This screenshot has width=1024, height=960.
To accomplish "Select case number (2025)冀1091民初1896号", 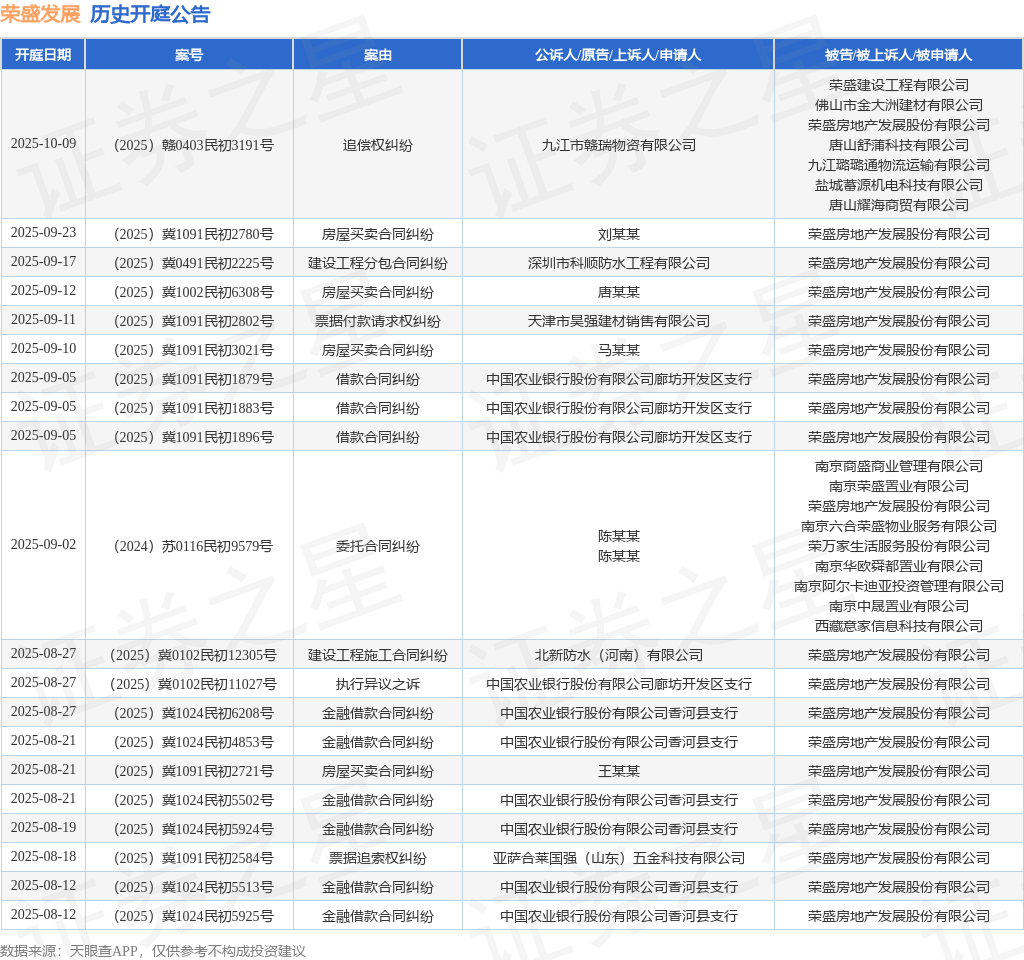I will (x=192, y=437).
